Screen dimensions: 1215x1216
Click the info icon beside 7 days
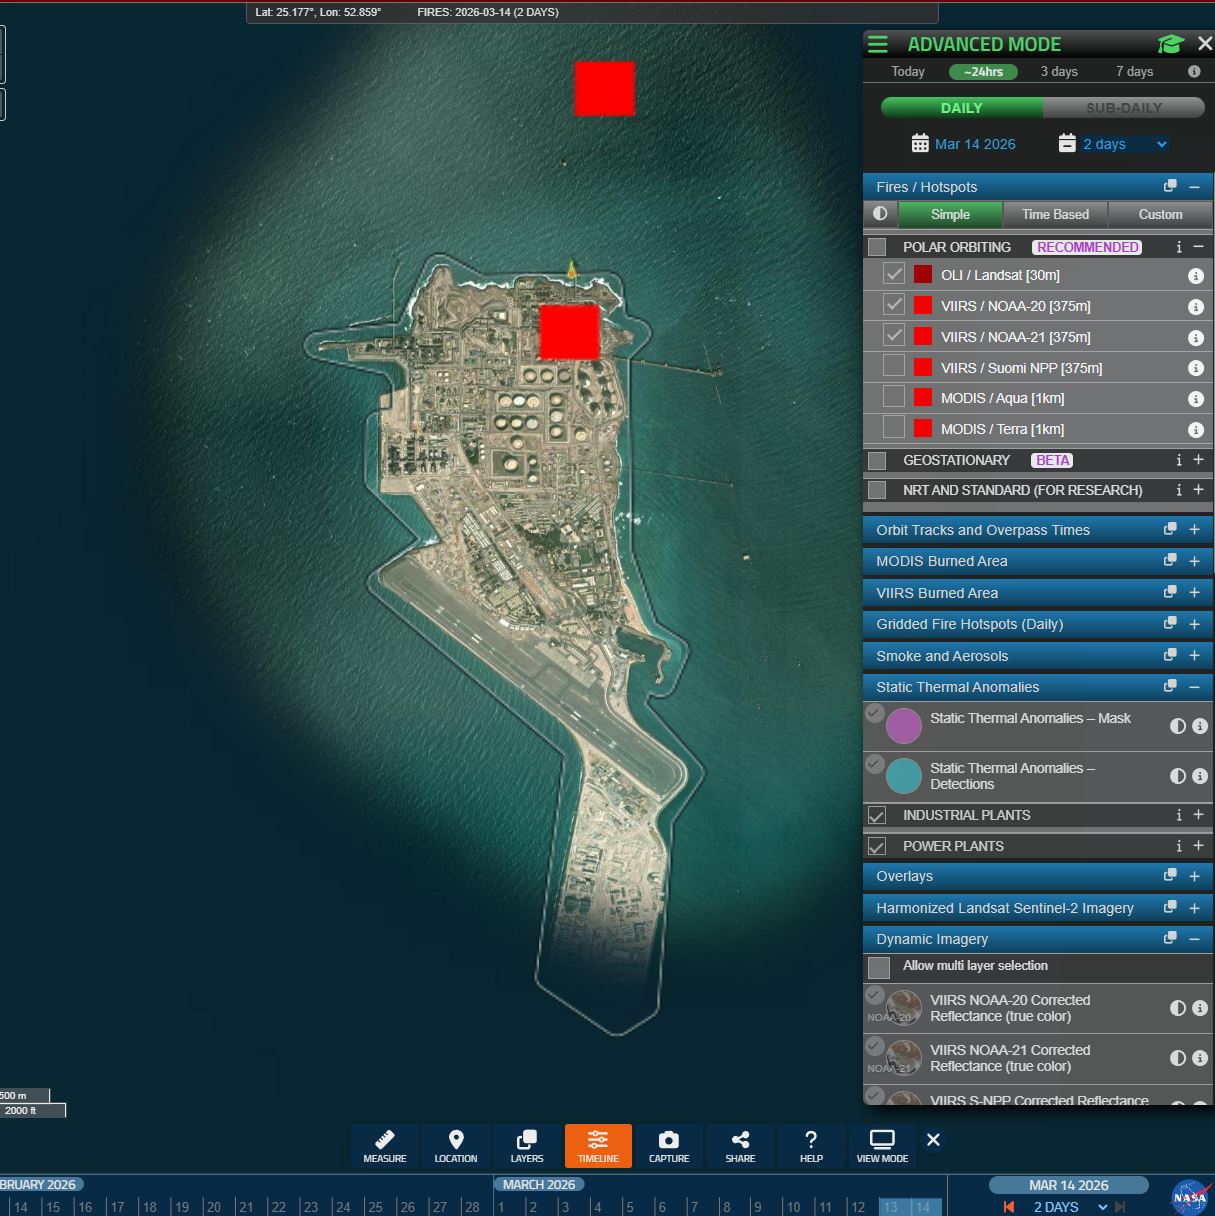(1194, 72)
